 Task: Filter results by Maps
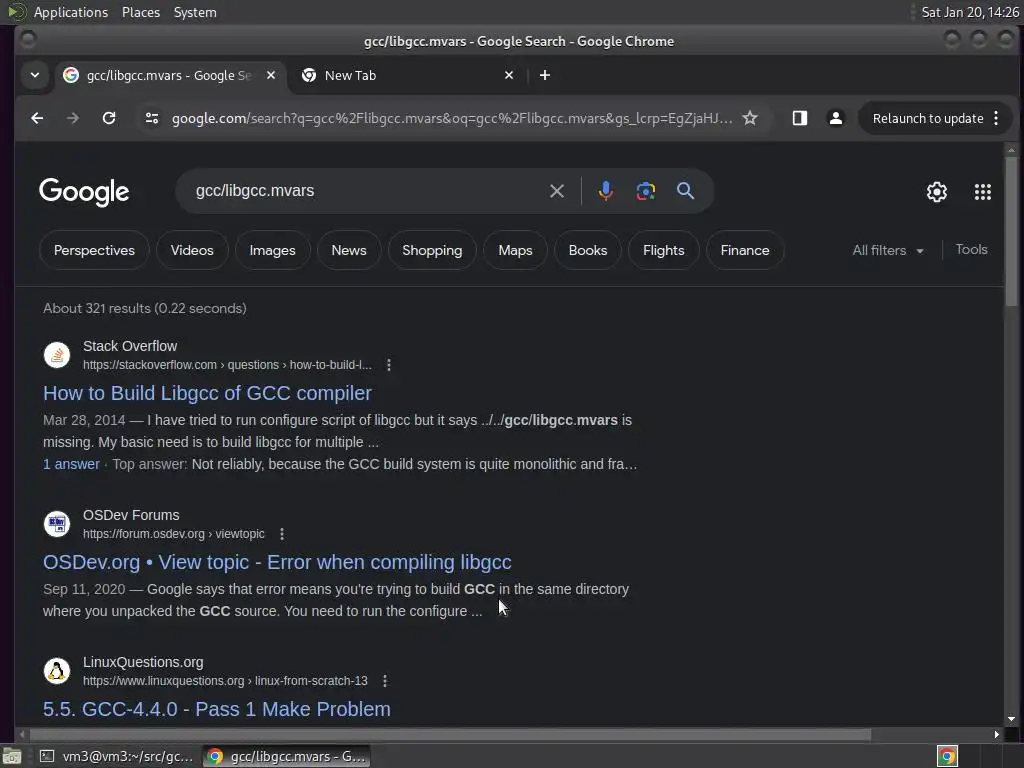click(x=515, y=250)
